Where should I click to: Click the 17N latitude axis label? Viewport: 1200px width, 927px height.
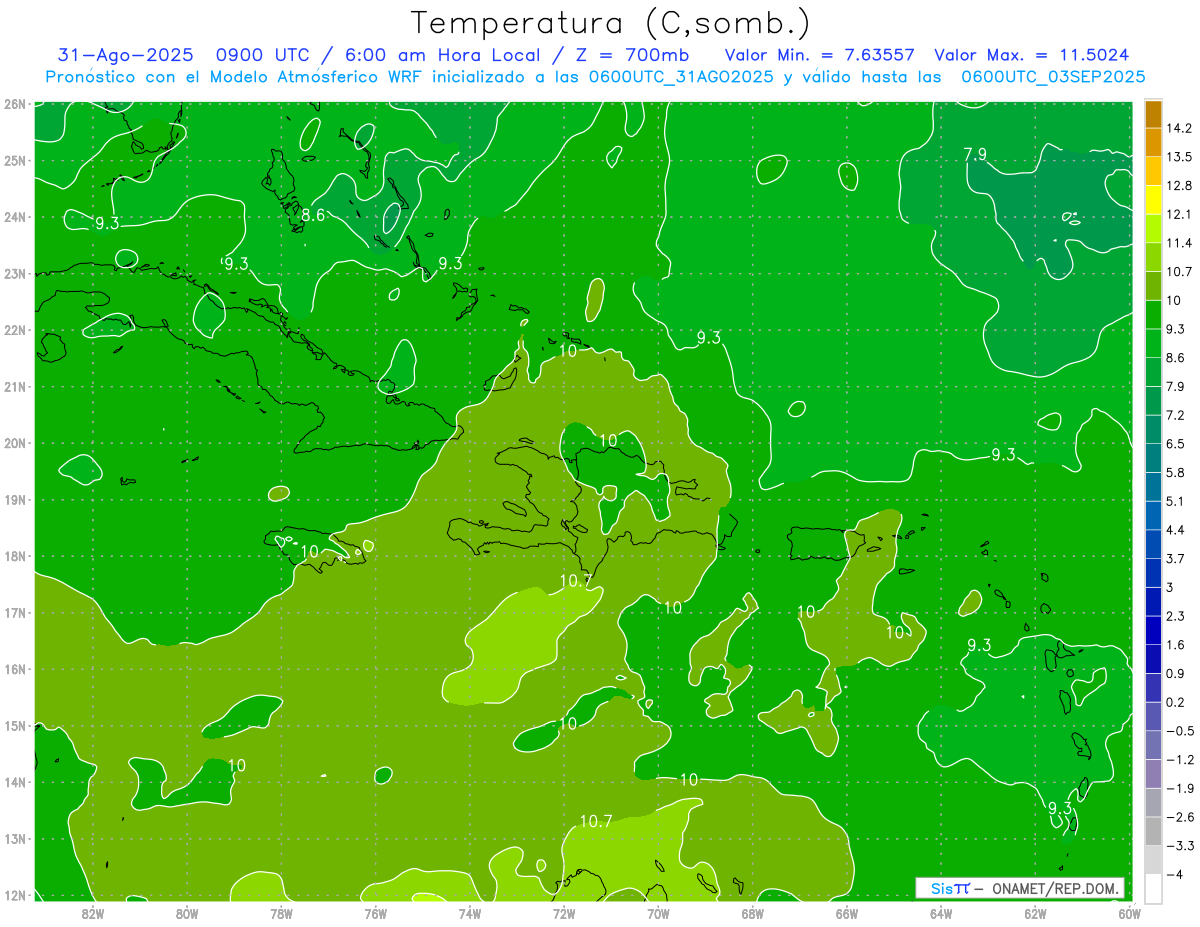click(14, 613)
